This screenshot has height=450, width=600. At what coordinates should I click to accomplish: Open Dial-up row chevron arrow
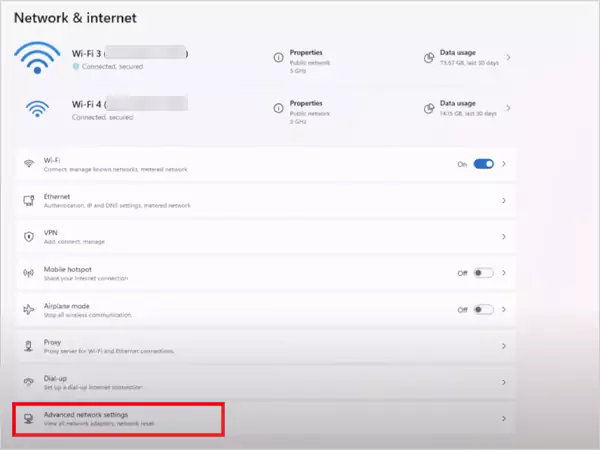[504, 382]
